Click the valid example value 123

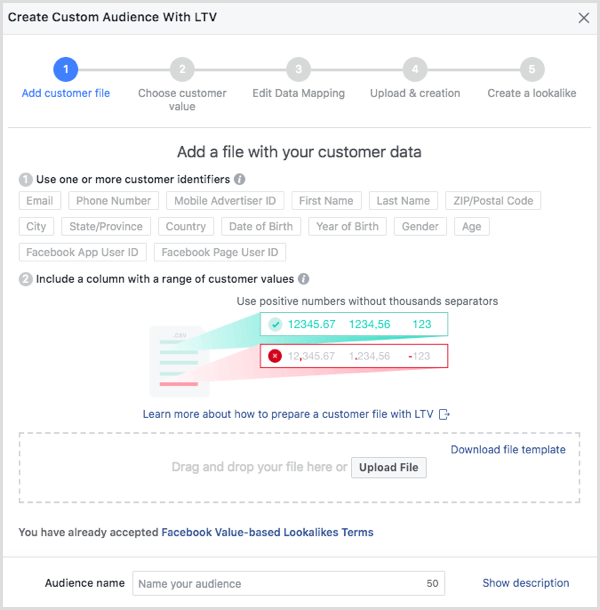coord(422,324)
